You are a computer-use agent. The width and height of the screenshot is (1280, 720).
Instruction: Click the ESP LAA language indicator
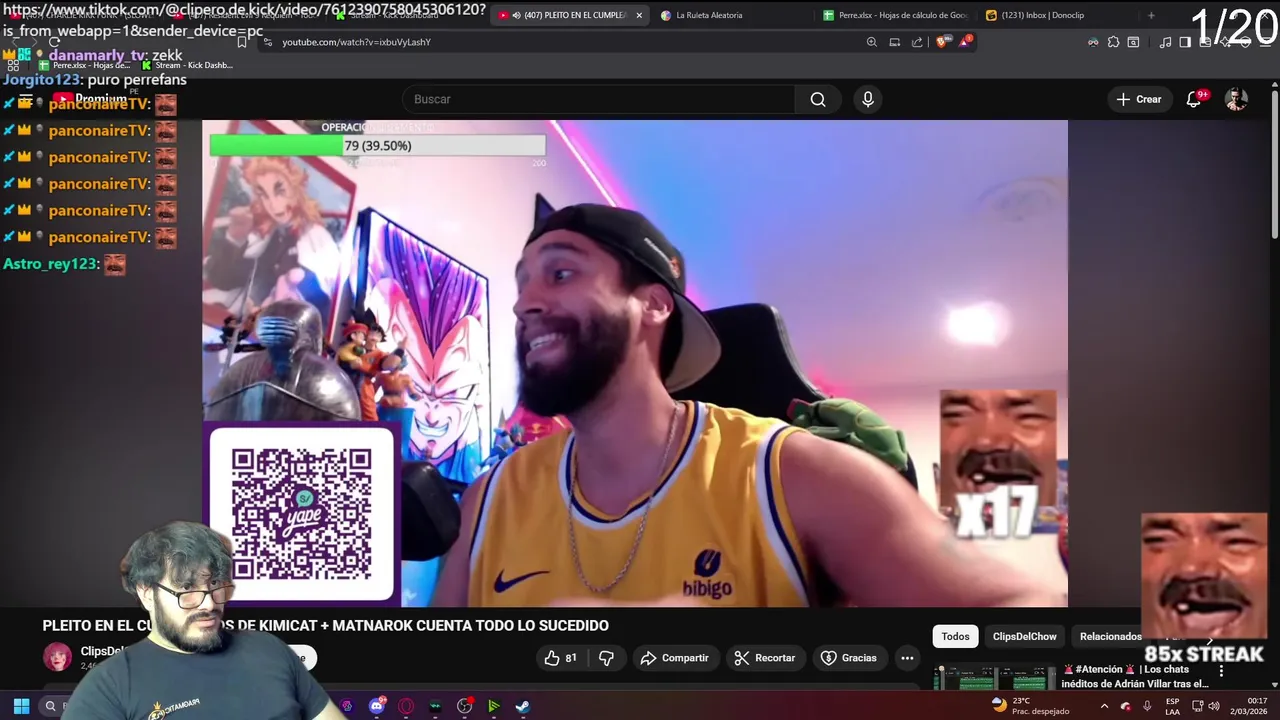point(1172,706)
